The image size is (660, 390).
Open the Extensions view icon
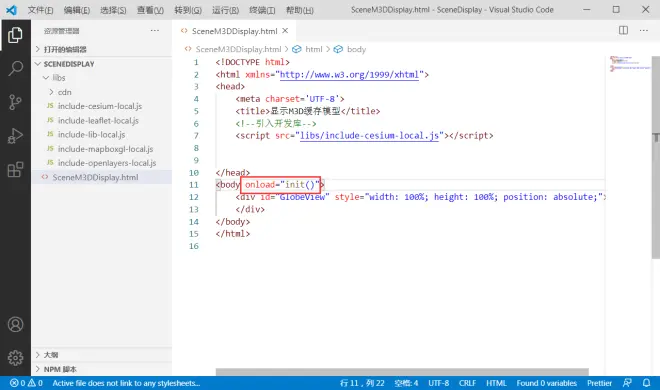point(15,170)
